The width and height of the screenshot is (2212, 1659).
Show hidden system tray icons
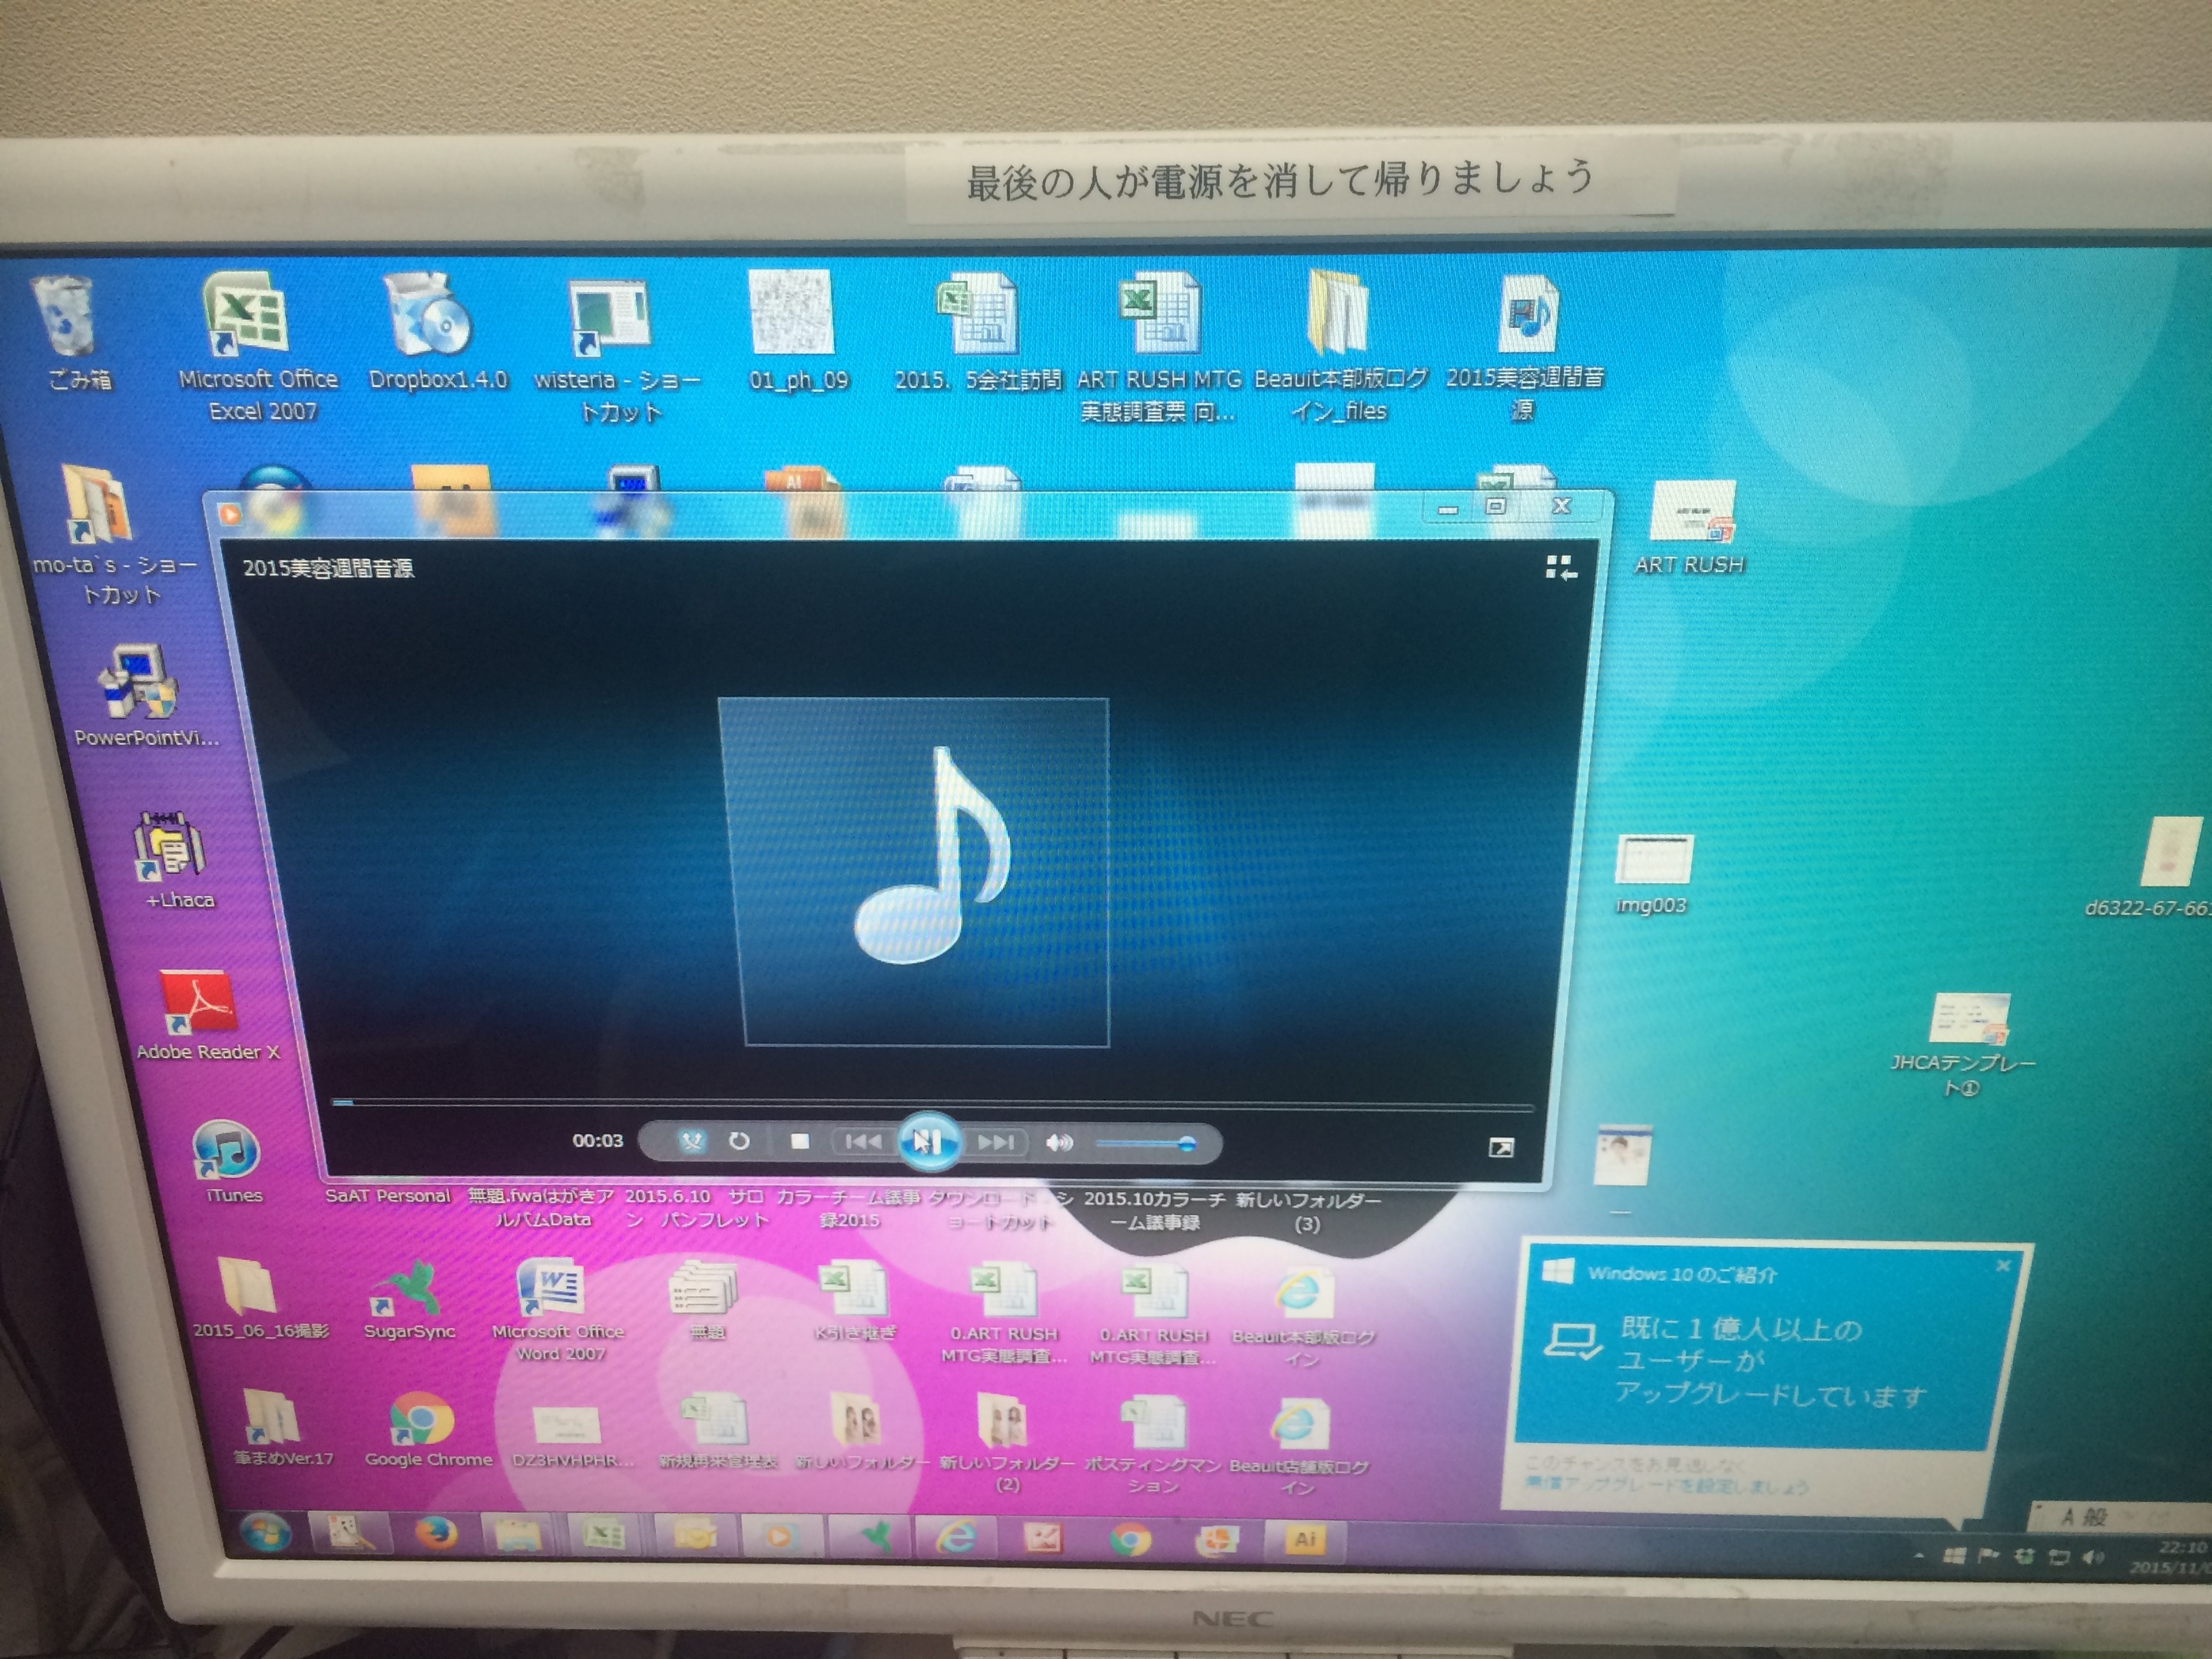click(1918, 1556)
